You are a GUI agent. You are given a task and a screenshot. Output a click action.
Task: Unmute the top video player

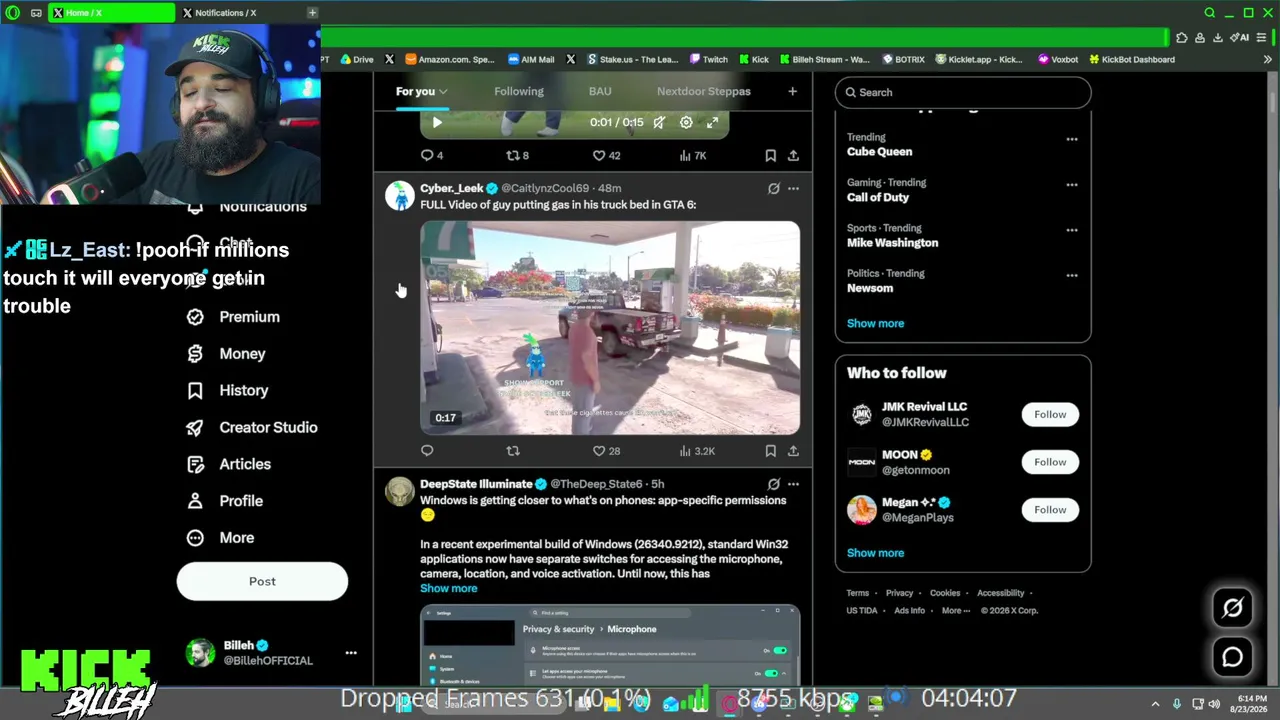pyautogui.click(x=659, y=123)
